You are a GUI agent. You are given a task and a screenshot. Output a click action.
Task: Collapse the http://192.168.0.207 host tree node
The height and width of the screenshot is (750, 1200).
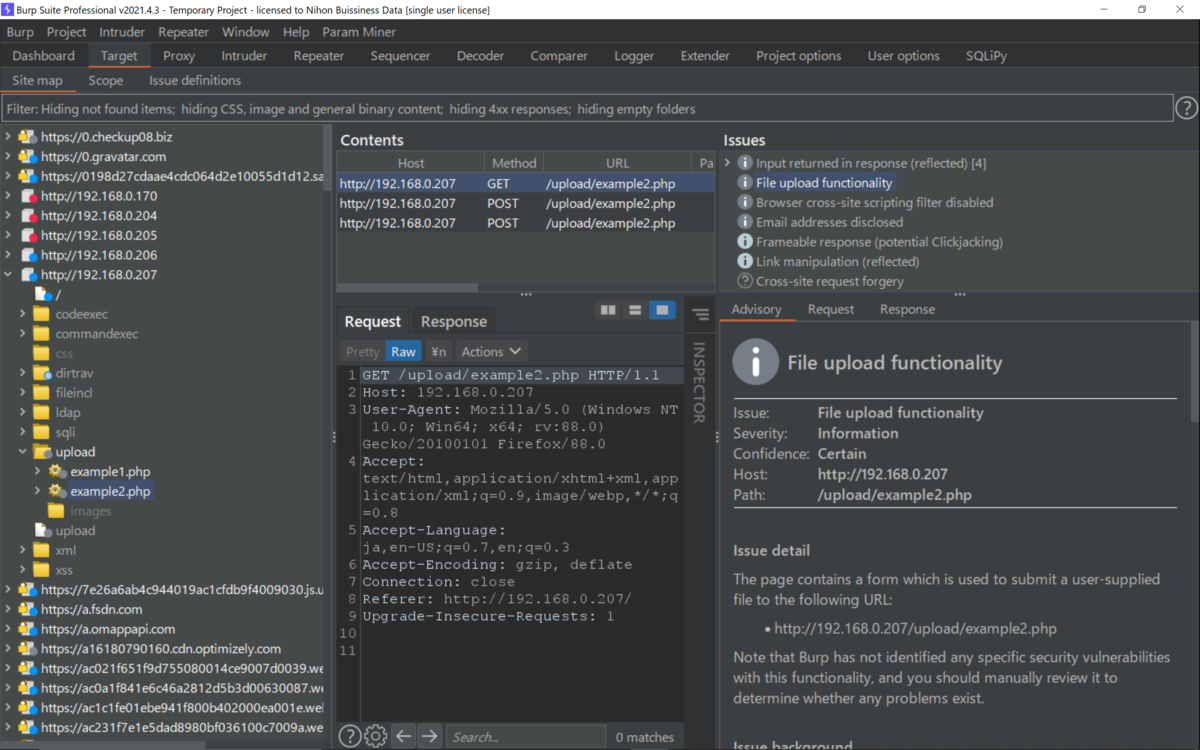8,275
